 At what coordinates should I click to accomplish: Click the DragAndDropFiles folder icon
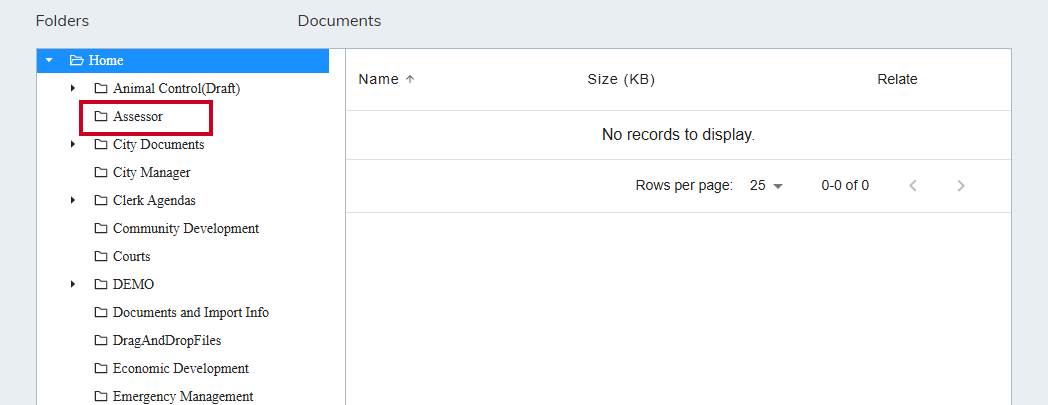pos(101,341)
